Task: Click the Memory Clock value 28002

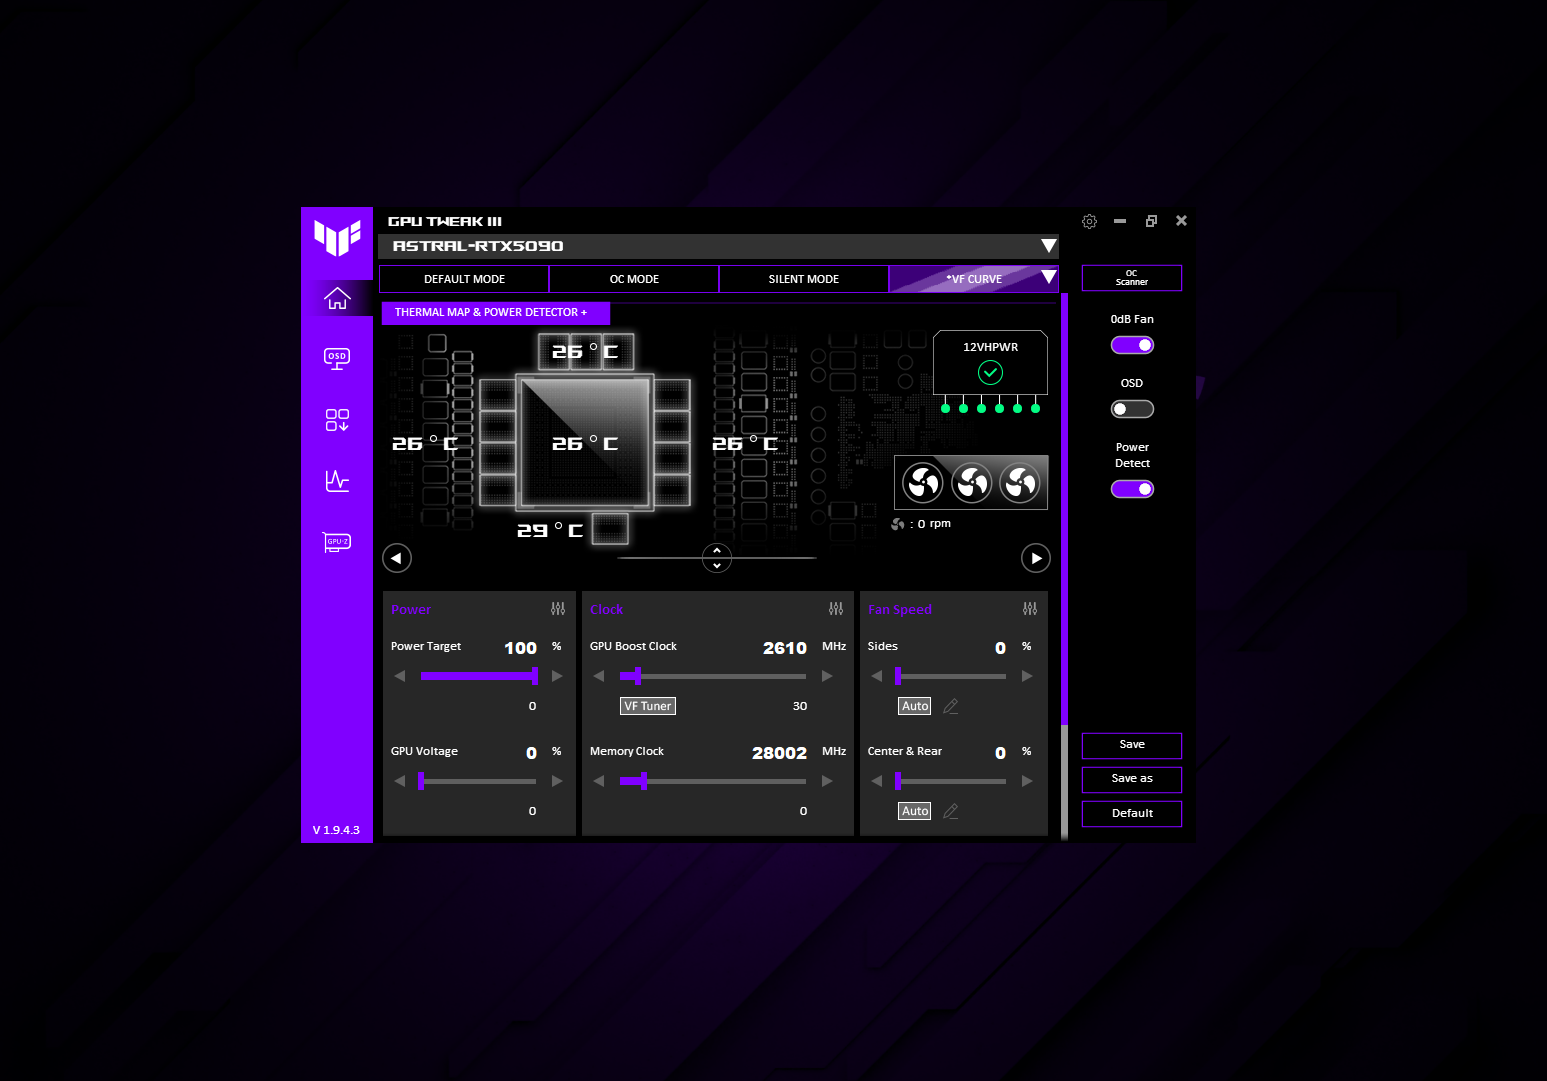Action: point(779,753)
